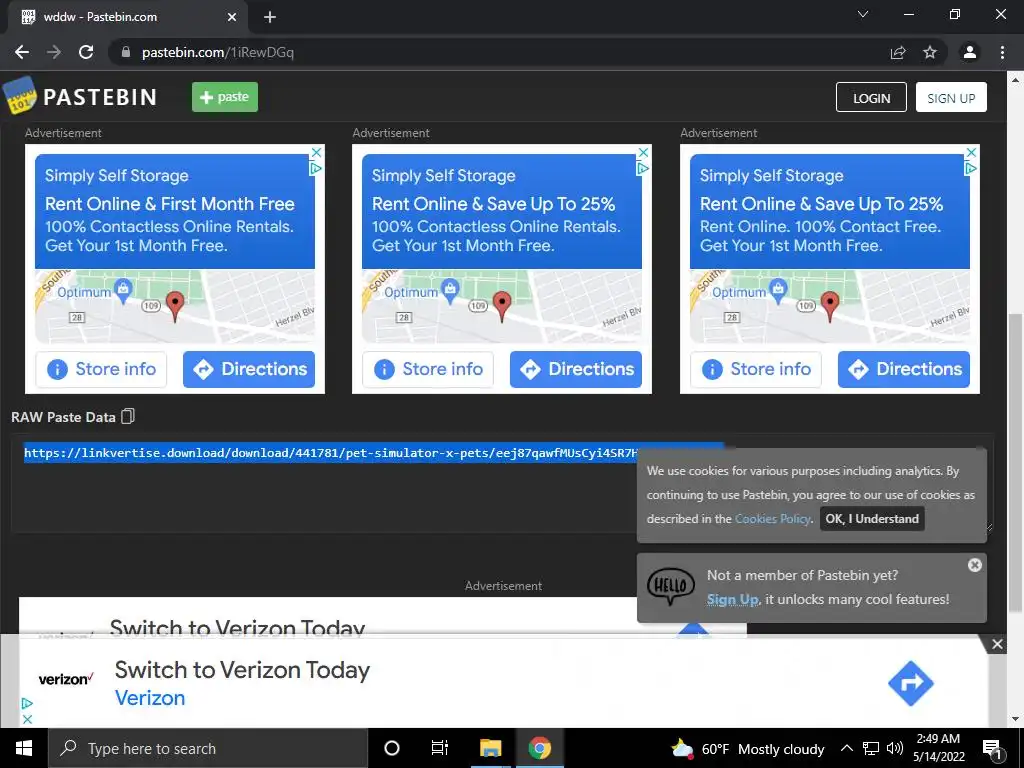
Task: Click the browser forward arrow
Action: coord(54,52)
